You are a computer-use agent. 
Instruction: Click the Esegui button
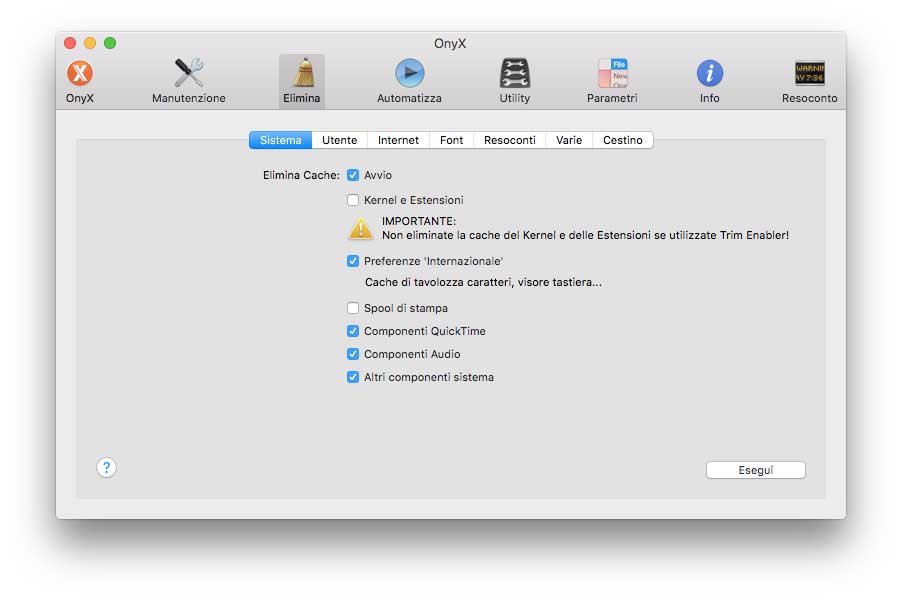point(755,470)
